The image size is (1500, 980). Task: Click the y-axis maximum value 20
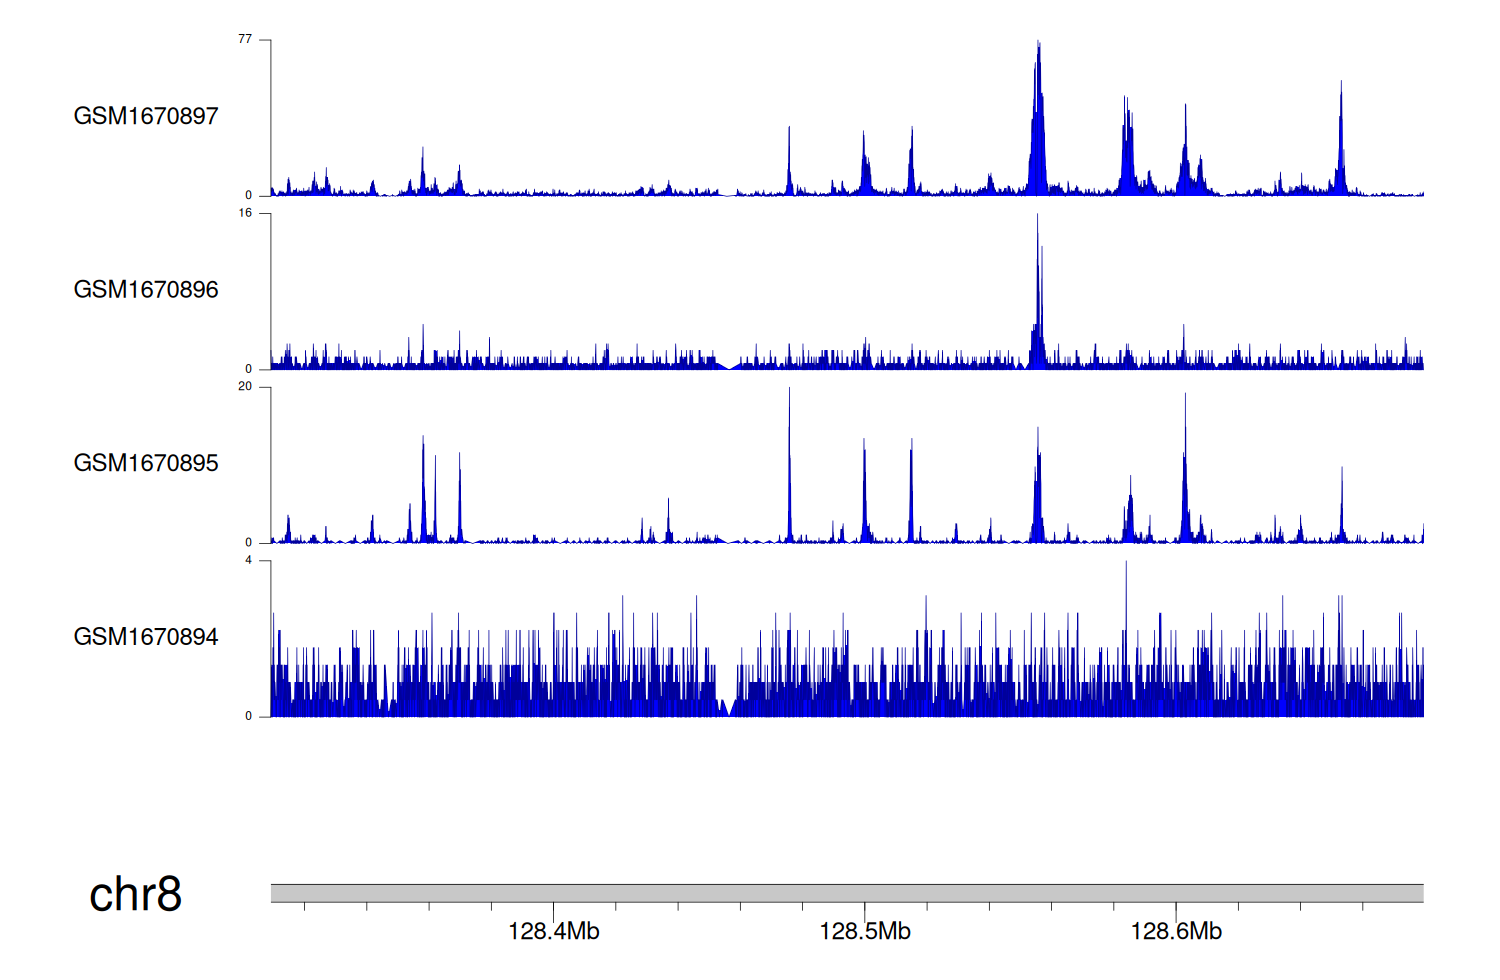click(x=245, y=387)
